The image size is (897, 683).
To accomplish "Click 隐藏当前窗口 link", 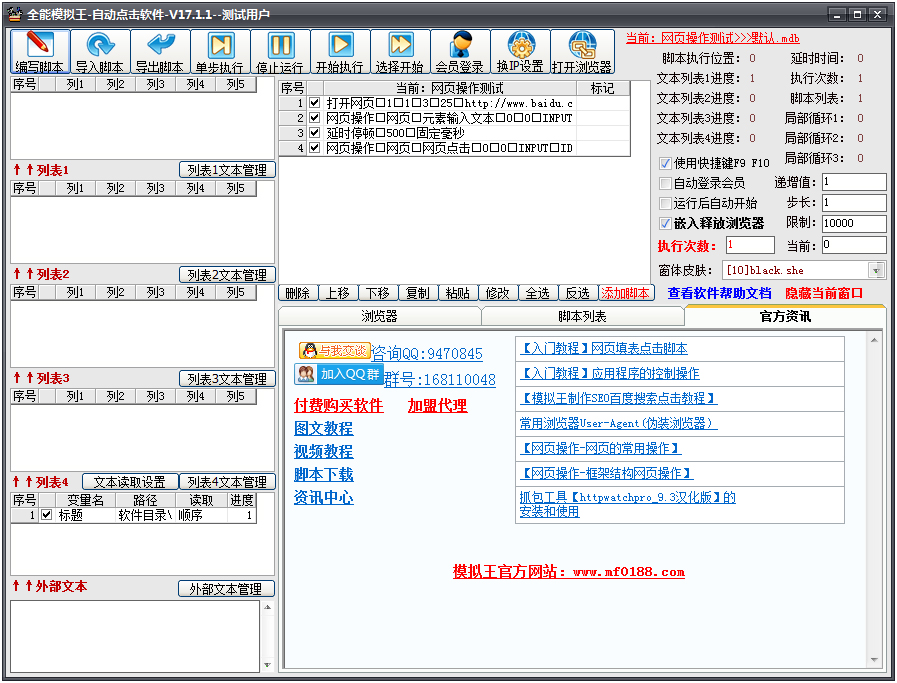I will coord(824,293).
